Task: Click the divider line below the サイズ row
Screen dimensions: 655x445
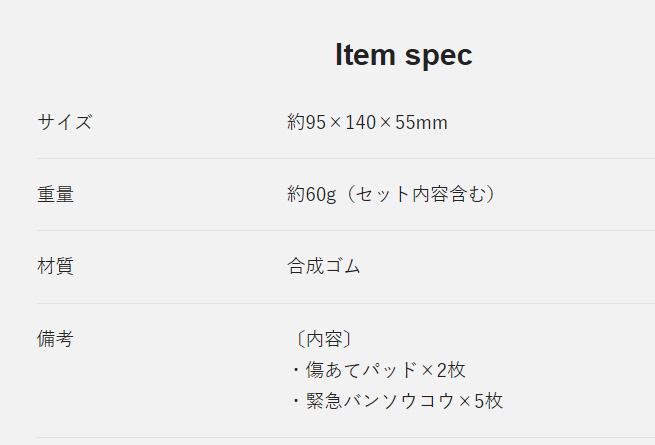Action: 346,158
